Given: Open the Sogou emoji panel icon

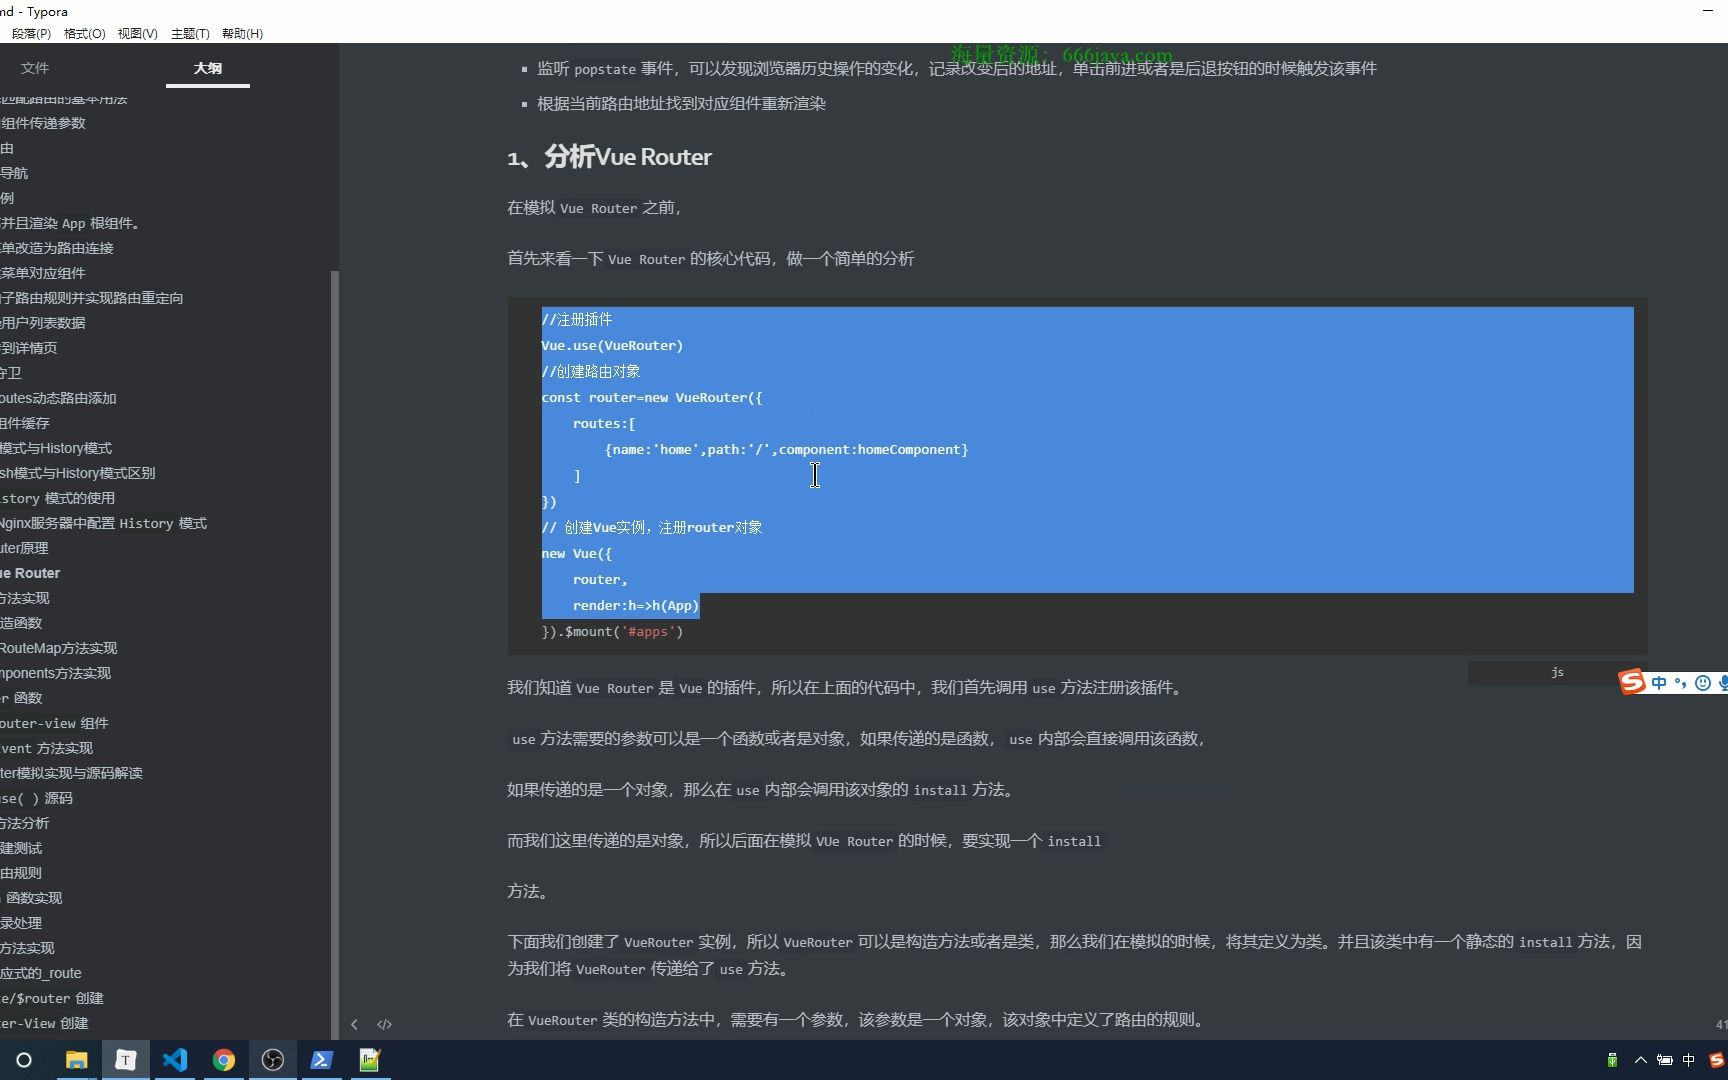Looking at the screenshot, I should click(x=1703, y=683).
